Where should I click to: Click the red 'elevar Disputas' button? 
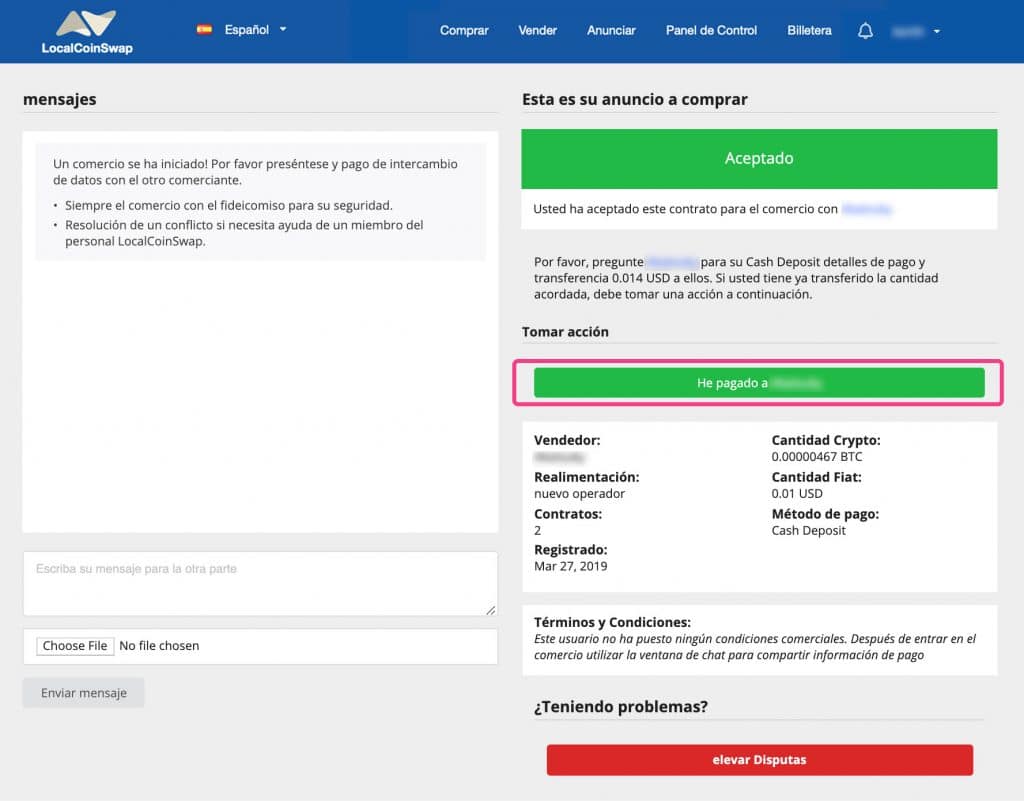pos(759,760)
